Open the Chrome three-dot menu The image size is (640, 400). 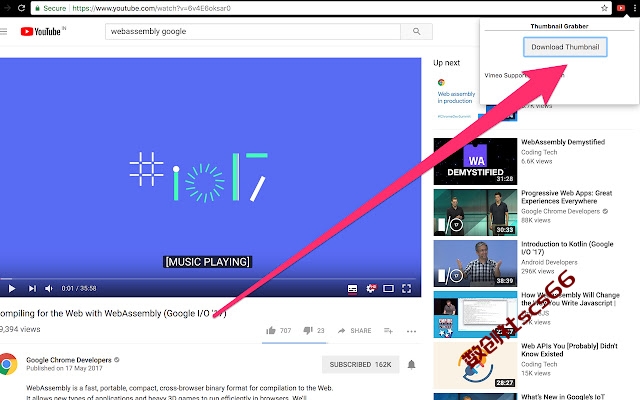635,8
